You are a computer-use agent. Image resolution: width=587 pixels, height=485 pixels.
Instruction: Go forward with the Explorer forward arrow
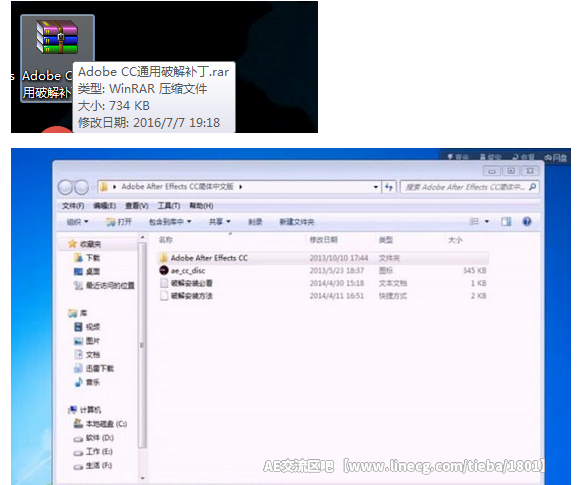[x=81, y=187]
